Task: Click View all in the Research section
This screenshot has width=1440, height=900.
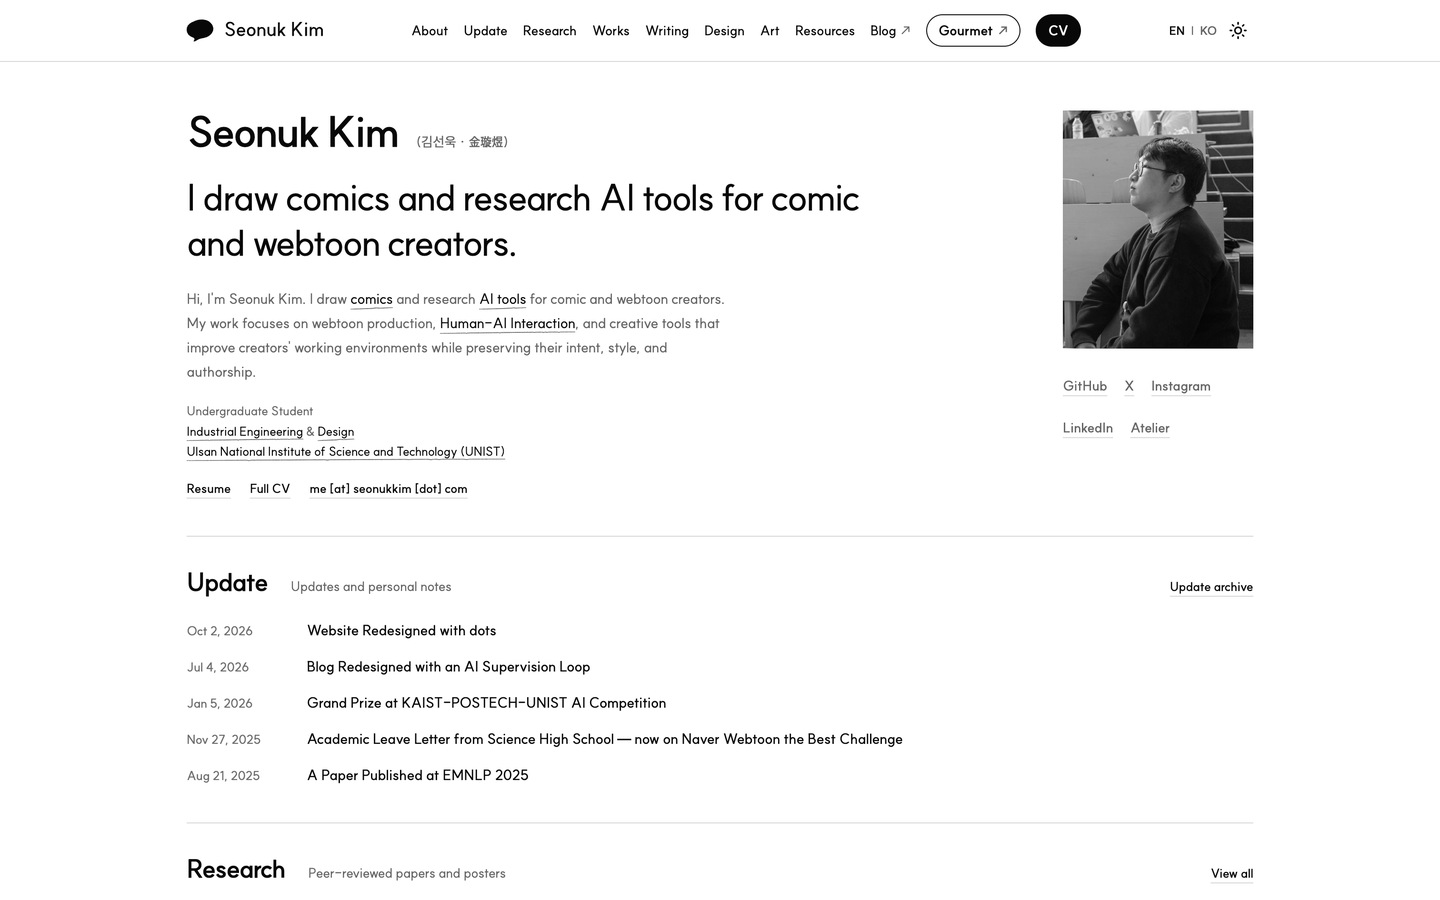Action: 1232,874
